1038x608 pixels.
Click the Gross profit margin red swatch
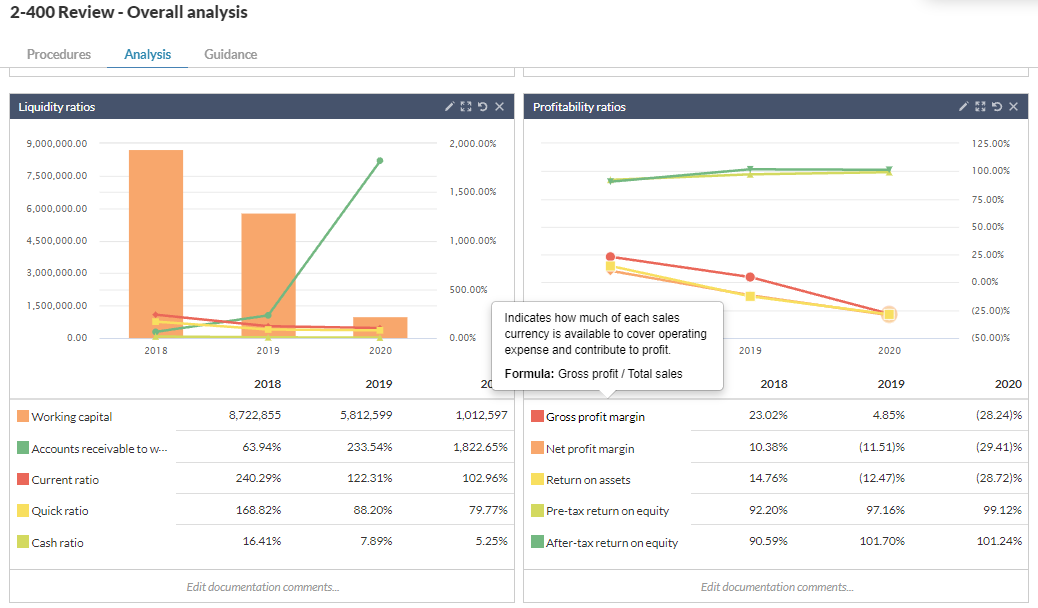tap(537, 417)
